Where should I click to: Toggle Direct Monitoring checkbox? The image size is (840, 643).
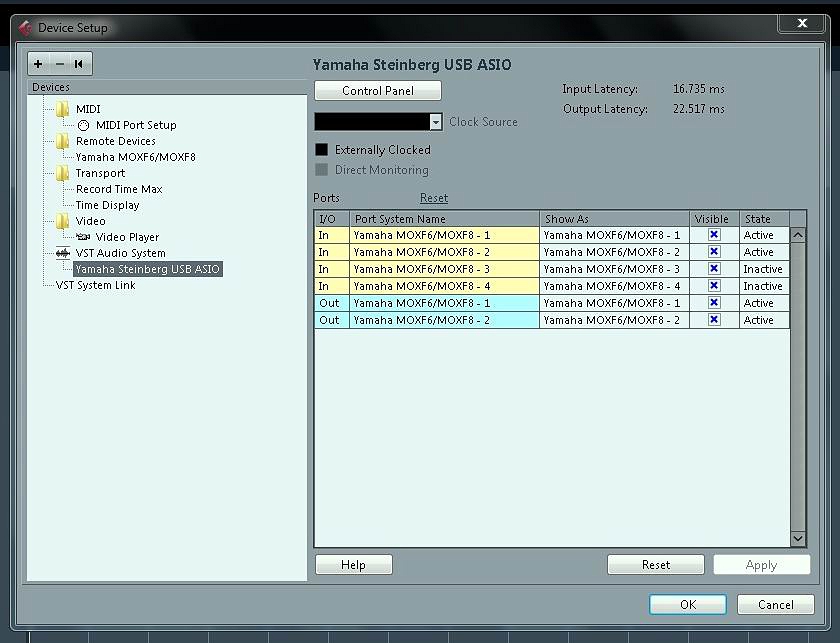click(321, 170)
